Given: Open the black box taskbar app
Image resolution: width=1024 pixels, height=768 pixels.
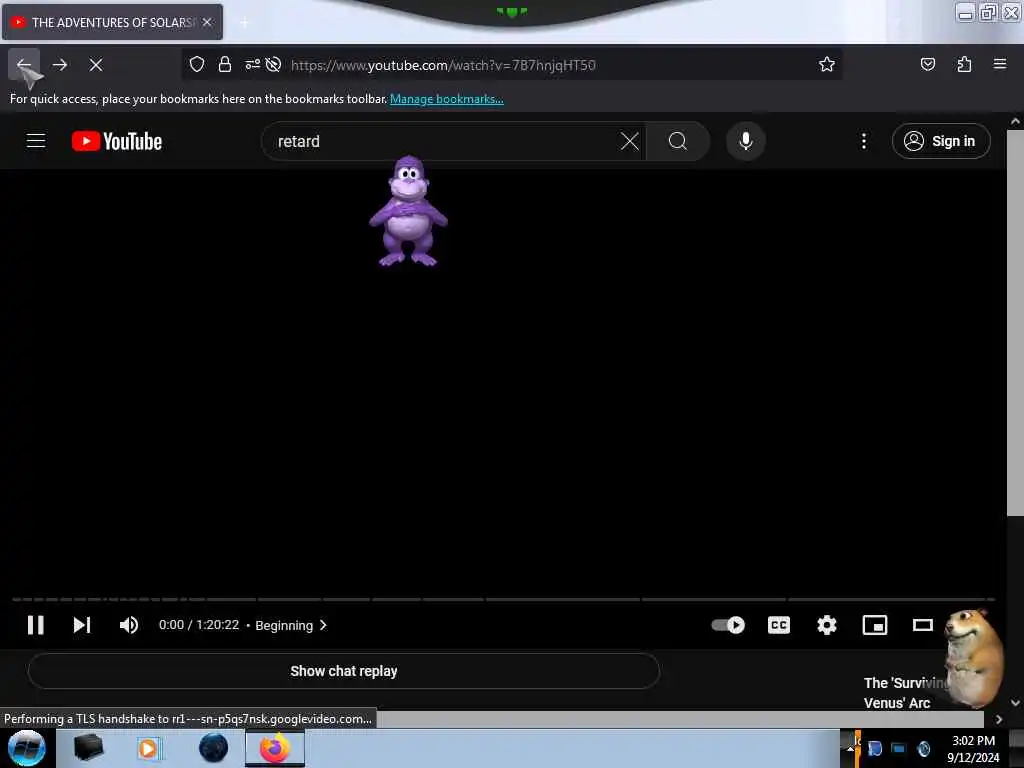Looking at the screenshot, I should 88,748.
